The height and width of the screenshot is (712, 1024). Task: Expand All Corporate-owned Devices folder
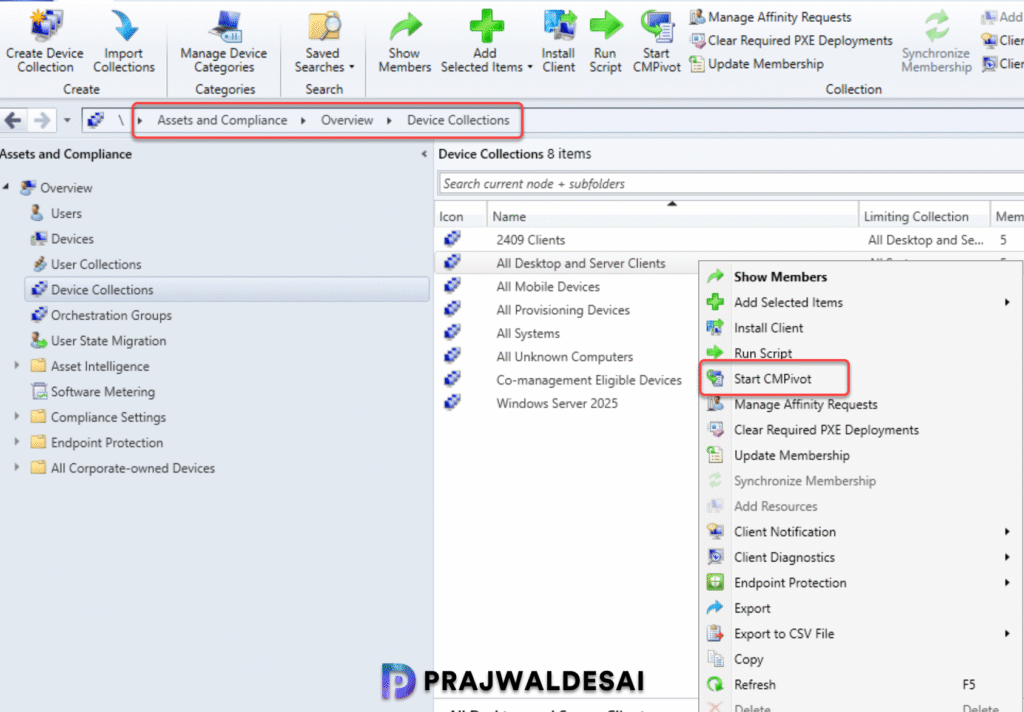[17, 468]
